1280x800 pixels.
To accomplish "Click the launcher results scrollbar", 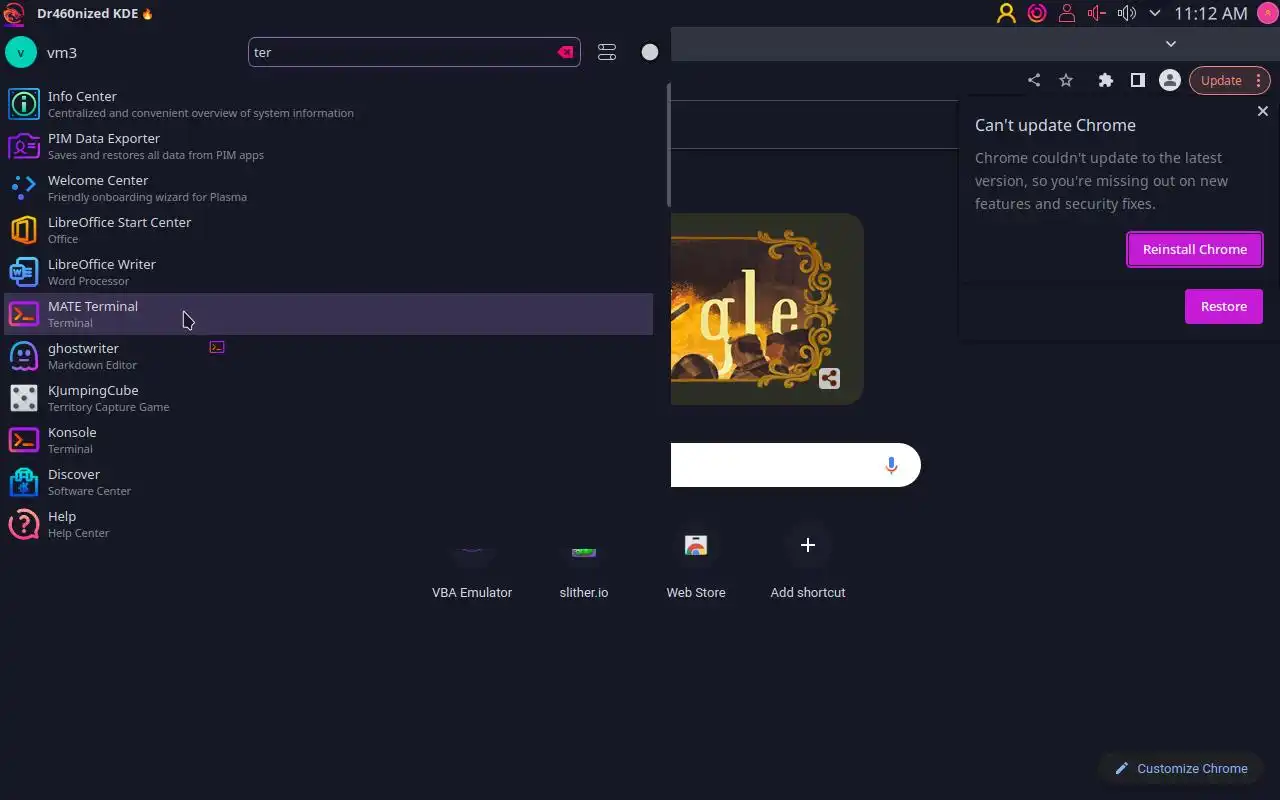I will (667, 145).
